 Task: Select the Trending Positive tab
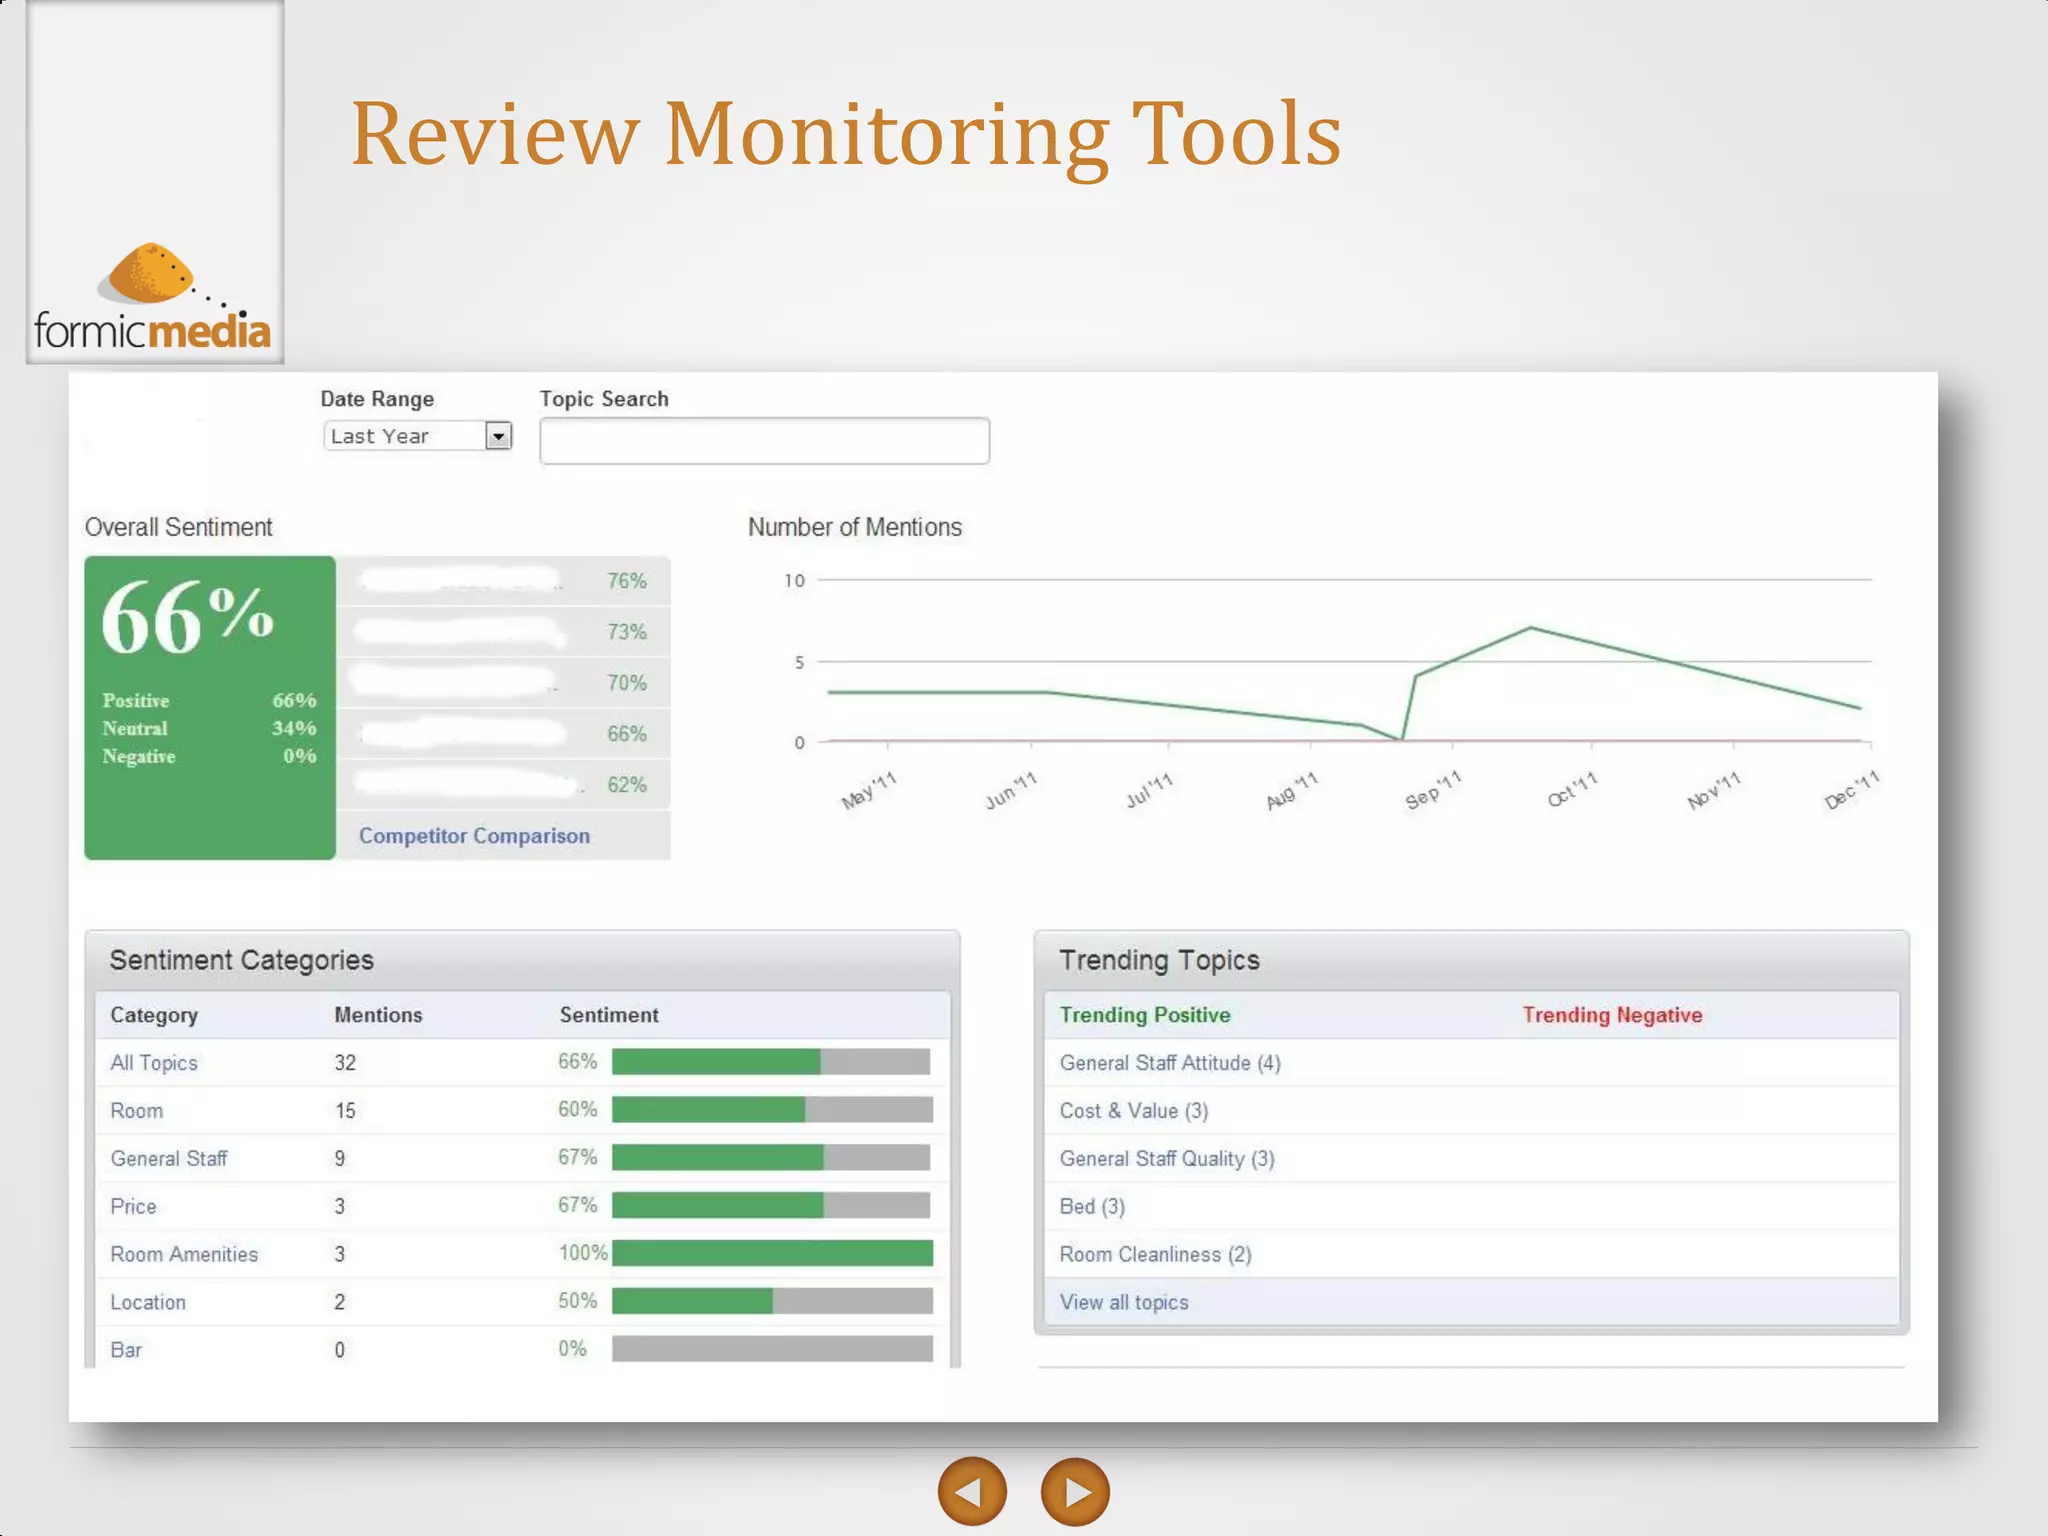(x=1145, y=1015)
